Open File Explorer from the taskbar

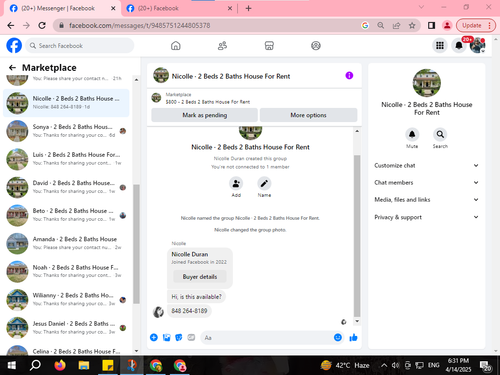(84, 365)
